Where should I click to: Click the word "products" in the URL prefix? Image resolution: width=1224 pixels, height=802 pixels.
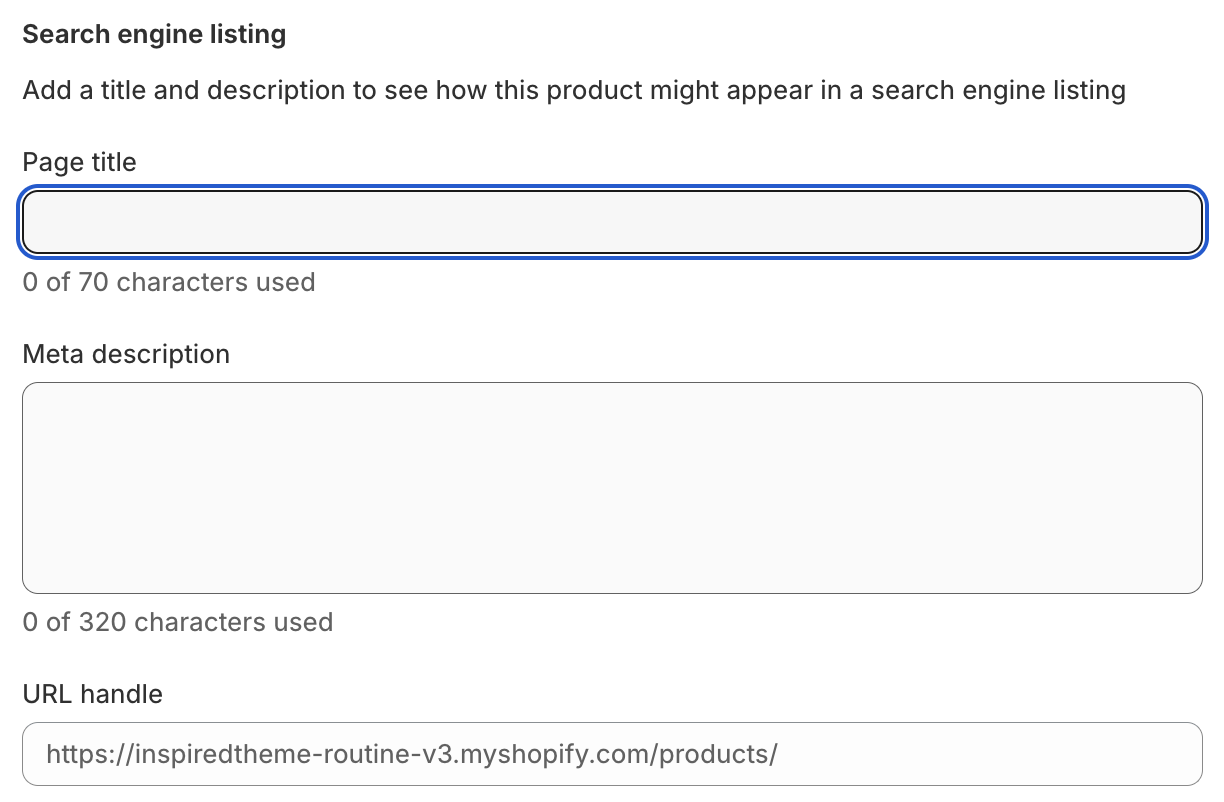point(714,754)
